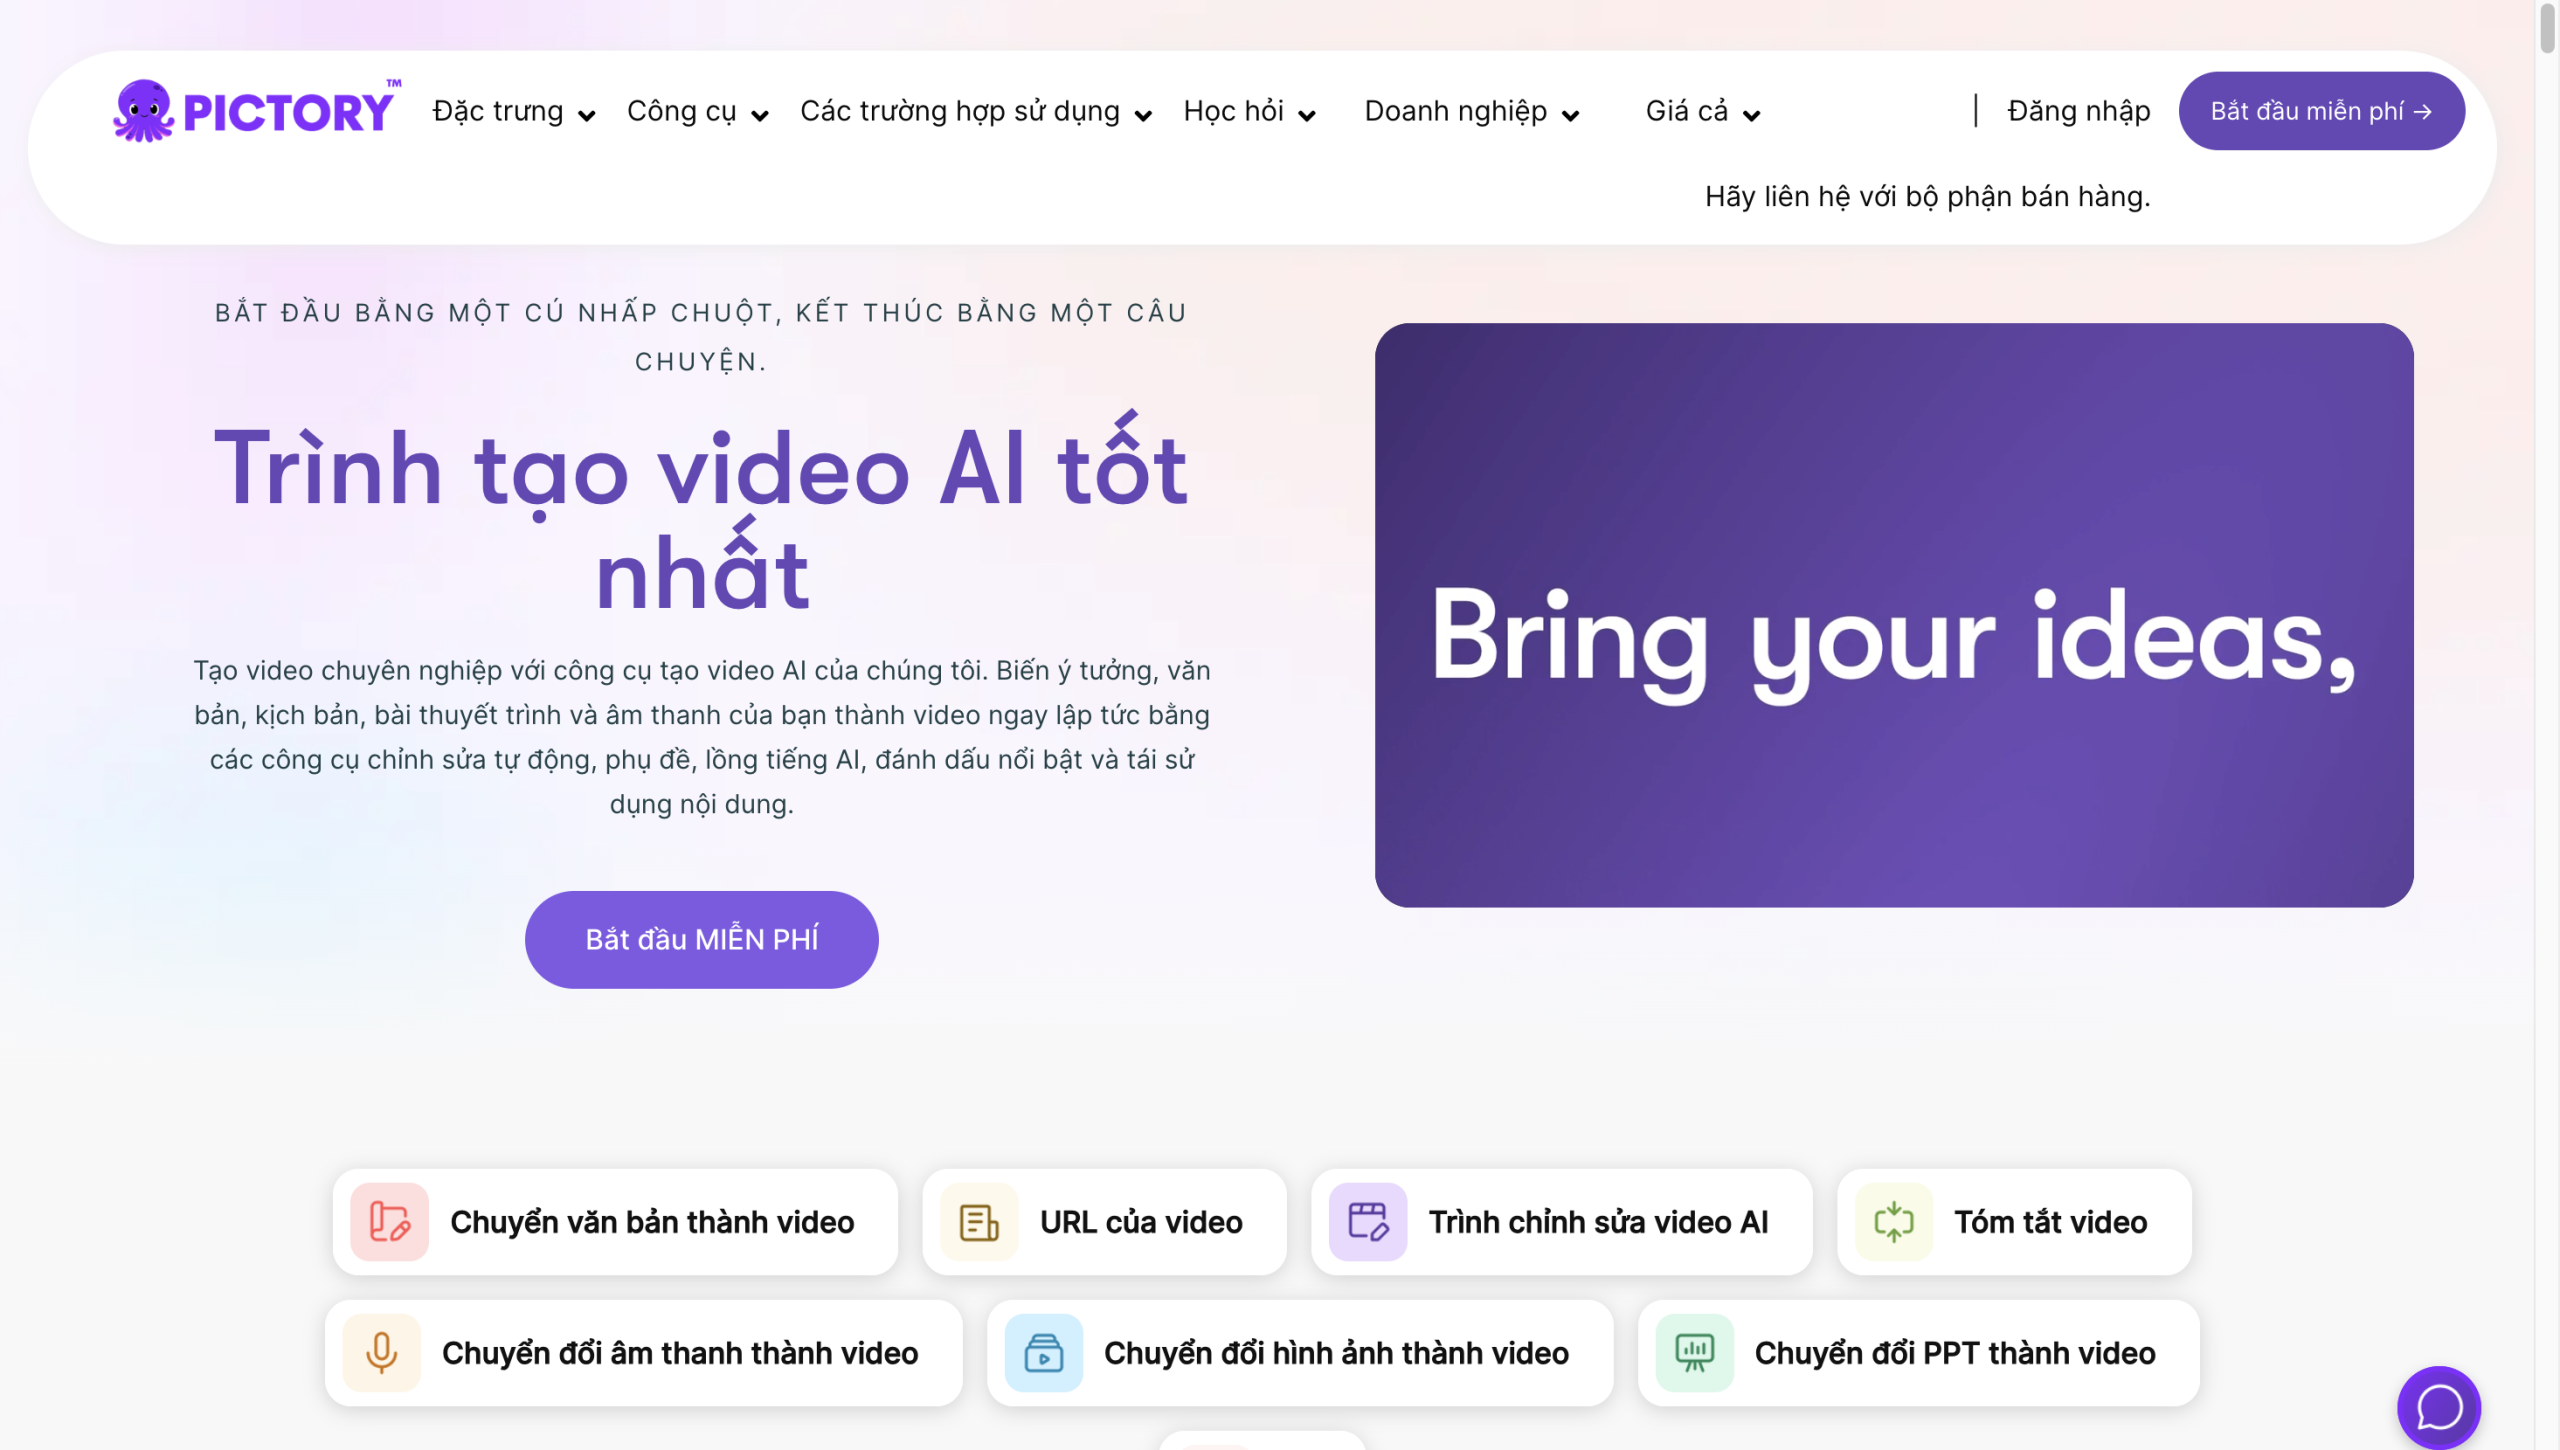Click the Bắt đầu MIỄN PHÍ button
The image size is (2560, 1450).
(x=701, y=938)
